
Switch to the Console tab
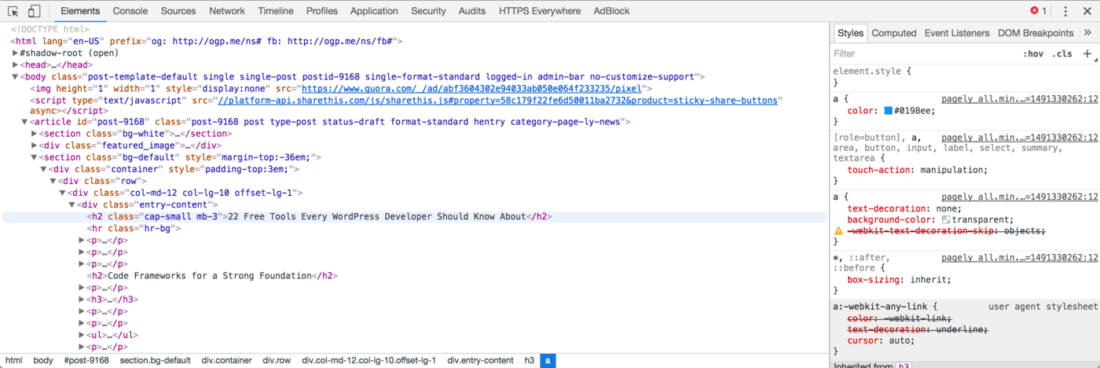click(x=130, y=11)
